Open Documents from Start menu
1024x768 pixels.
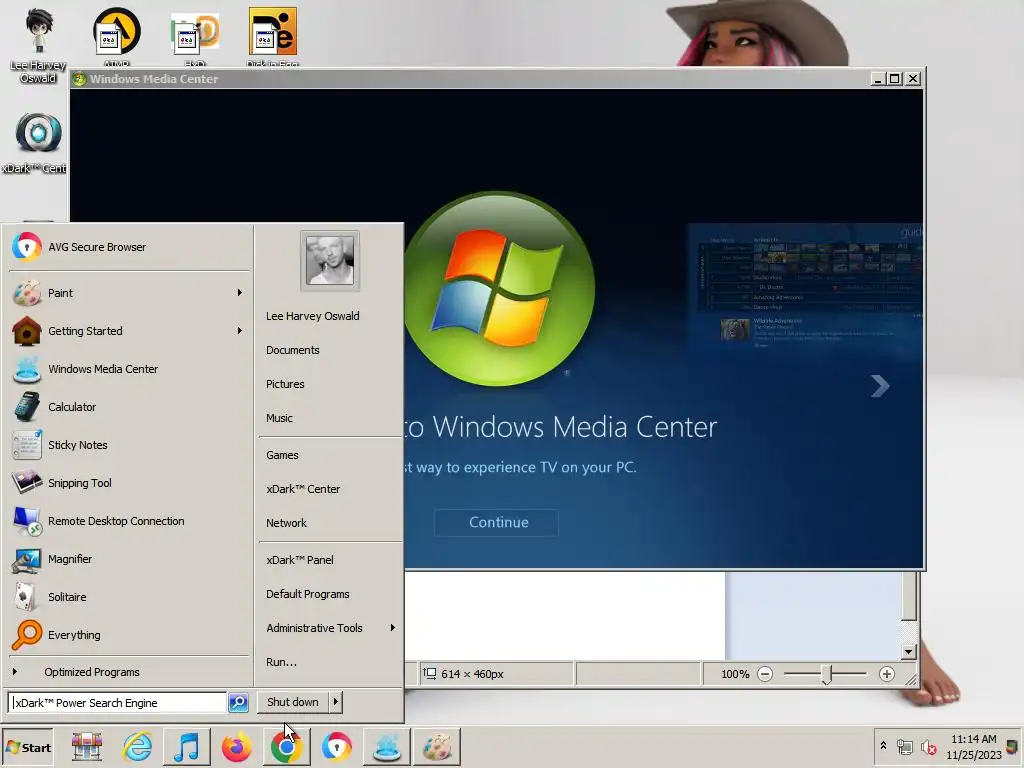click(293, 350)
